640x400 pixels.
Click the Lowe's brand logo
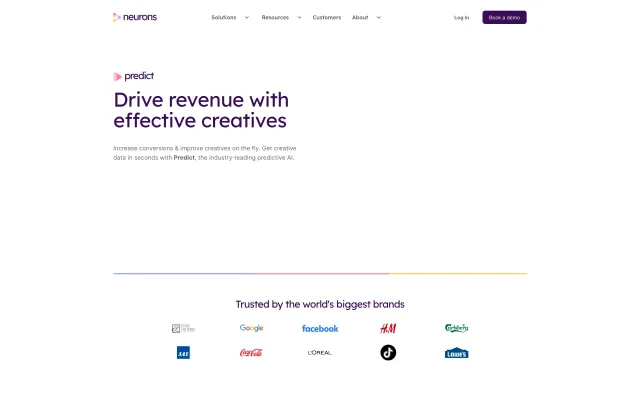point(456,353)
